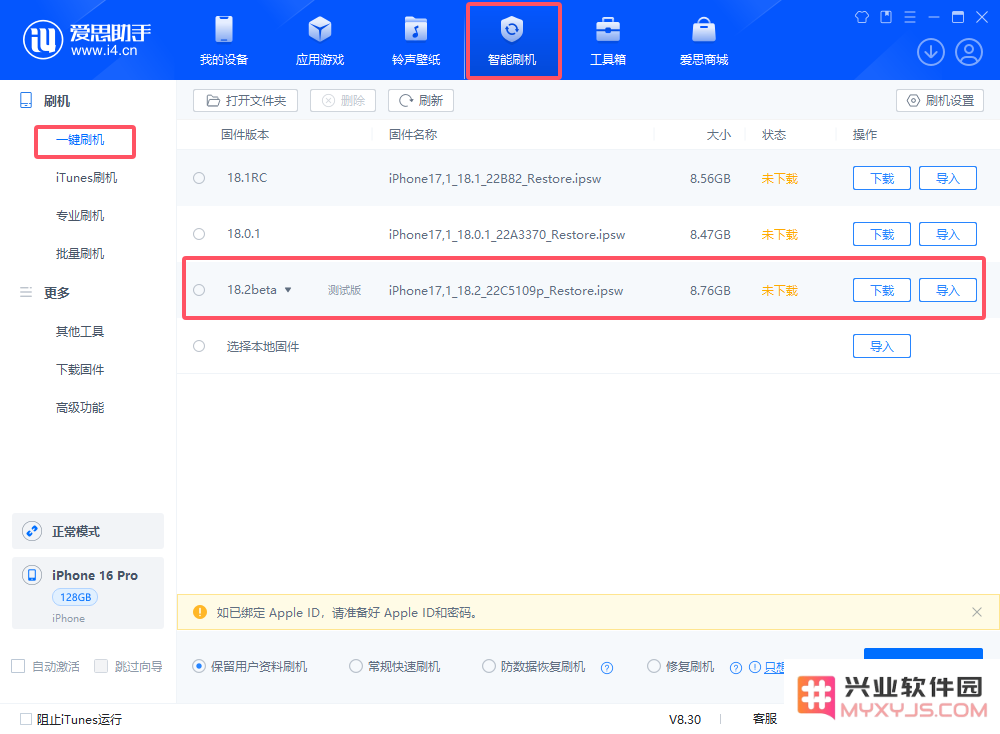Click the 刷机 phone icon in sidebar

click(x=26, y=100)
